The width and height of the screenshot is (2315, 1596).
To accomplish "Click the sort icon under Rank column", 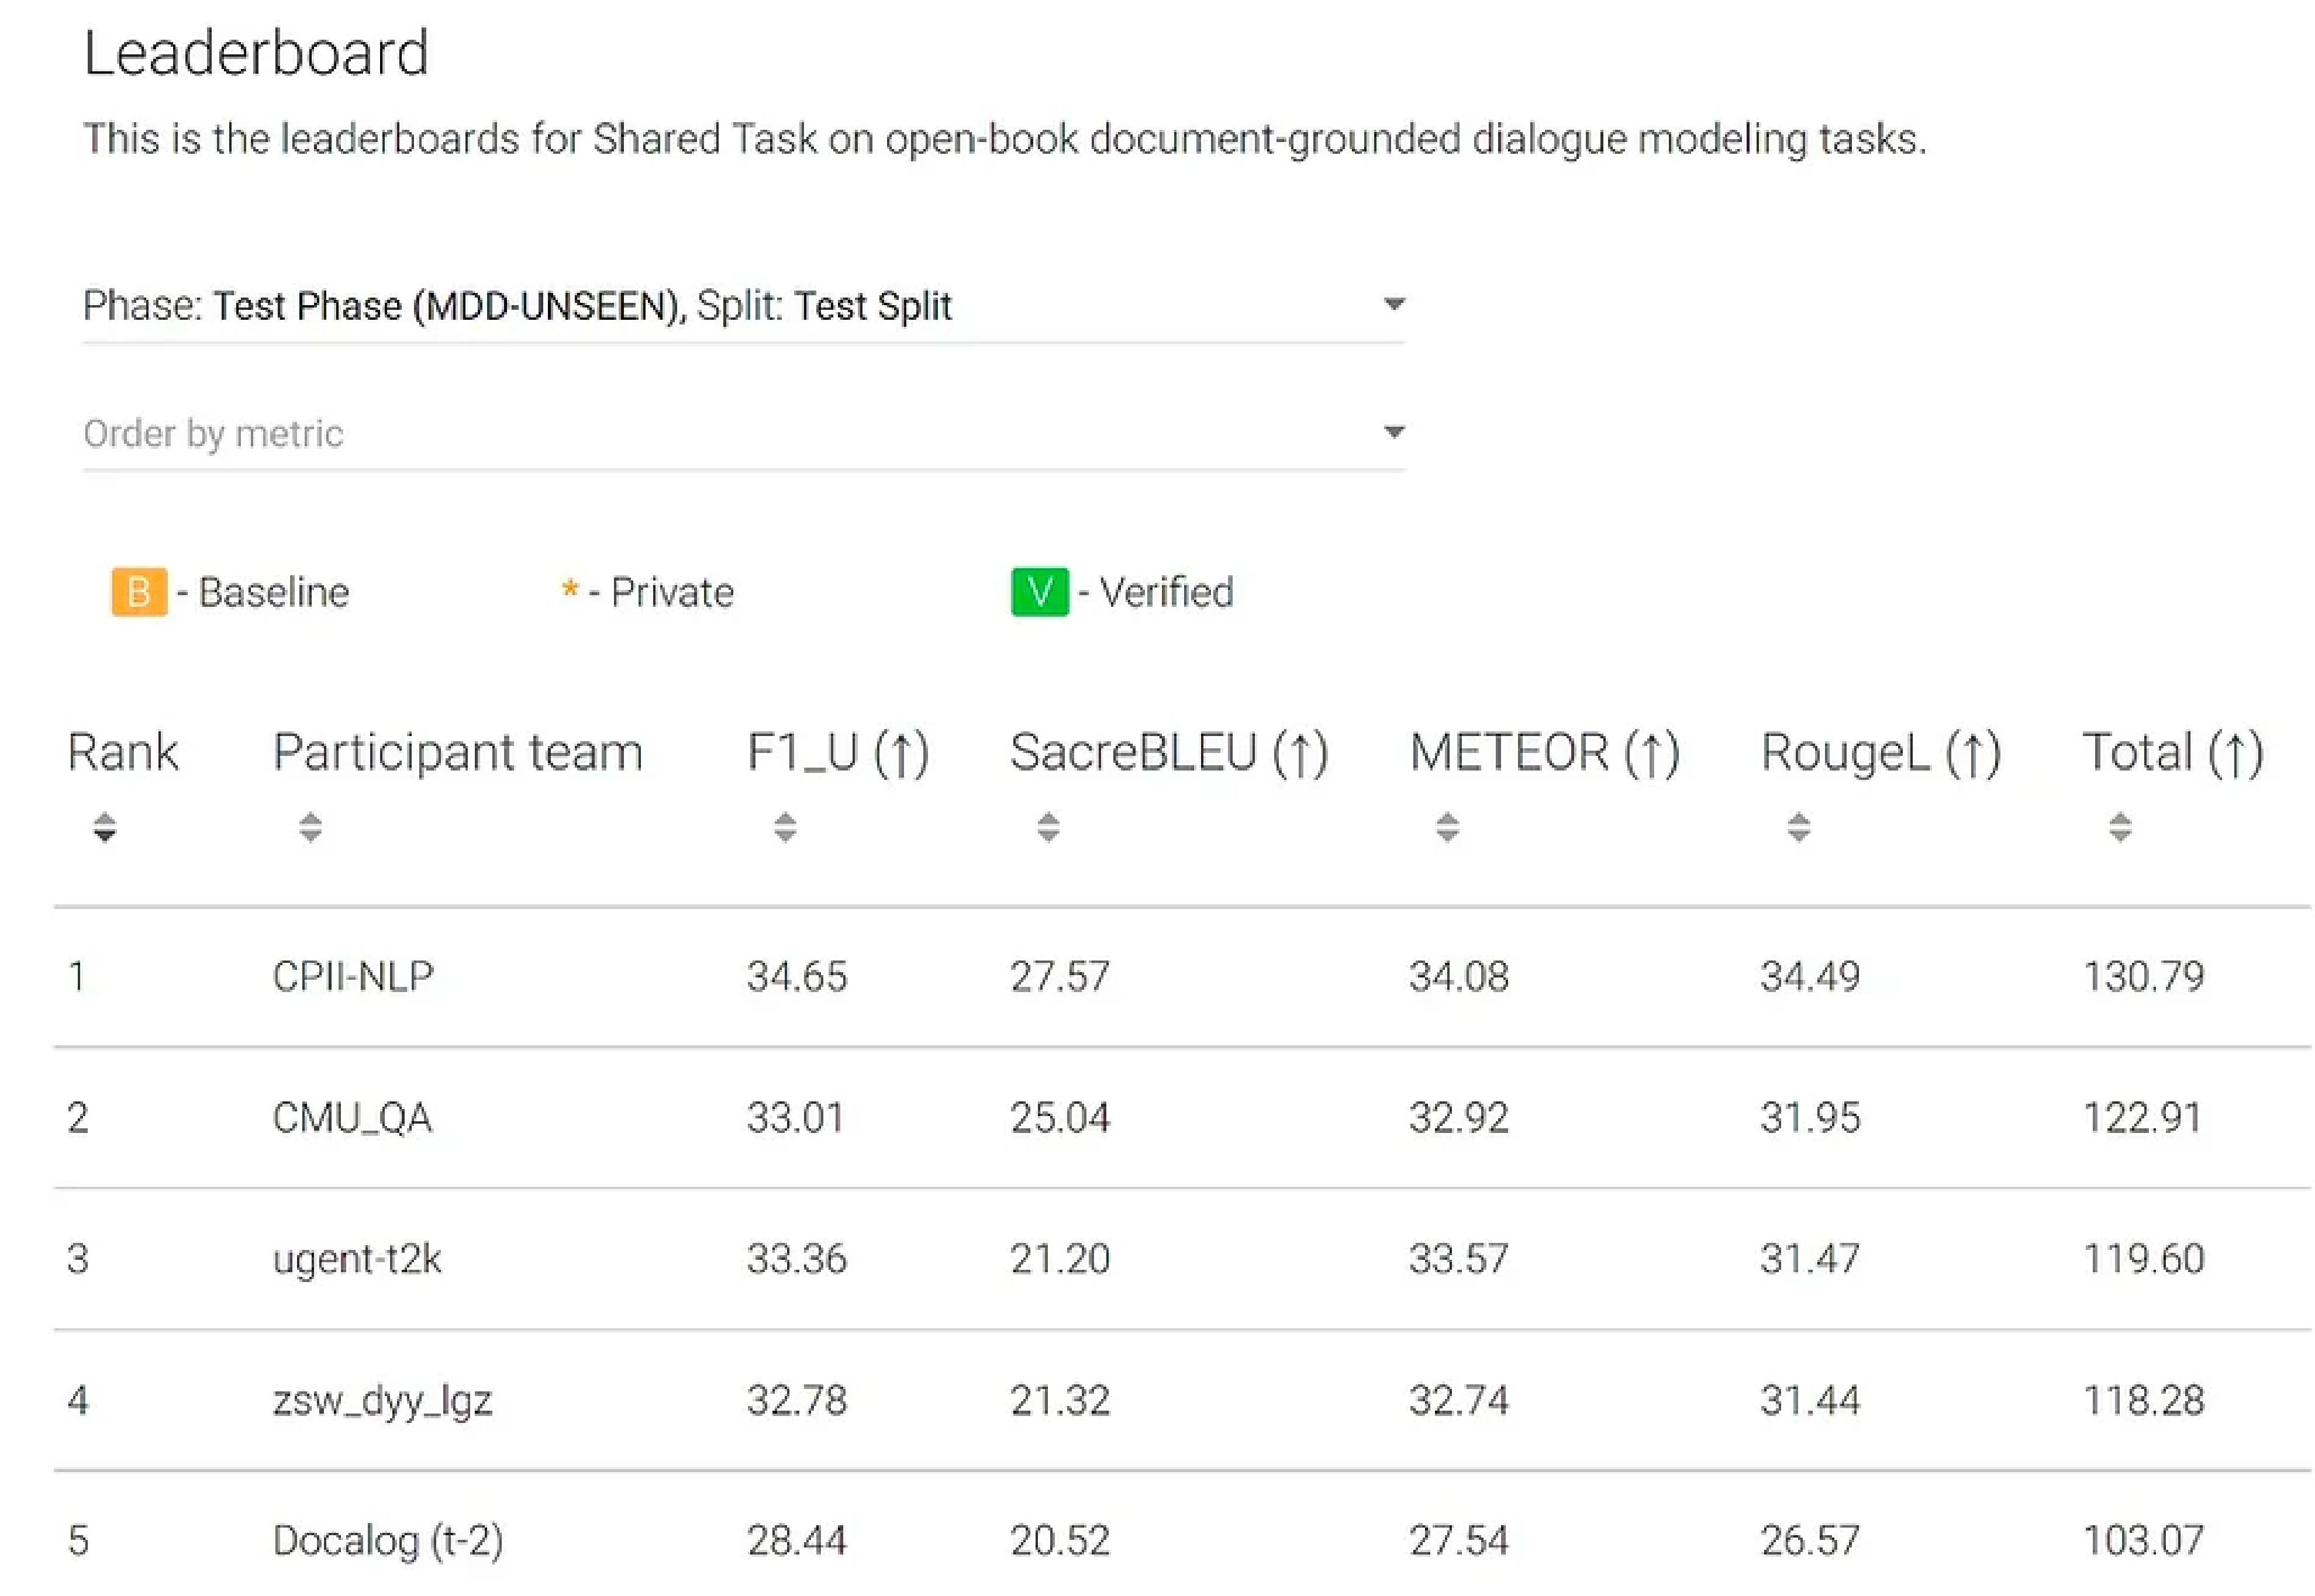I will tap(104, 827).
